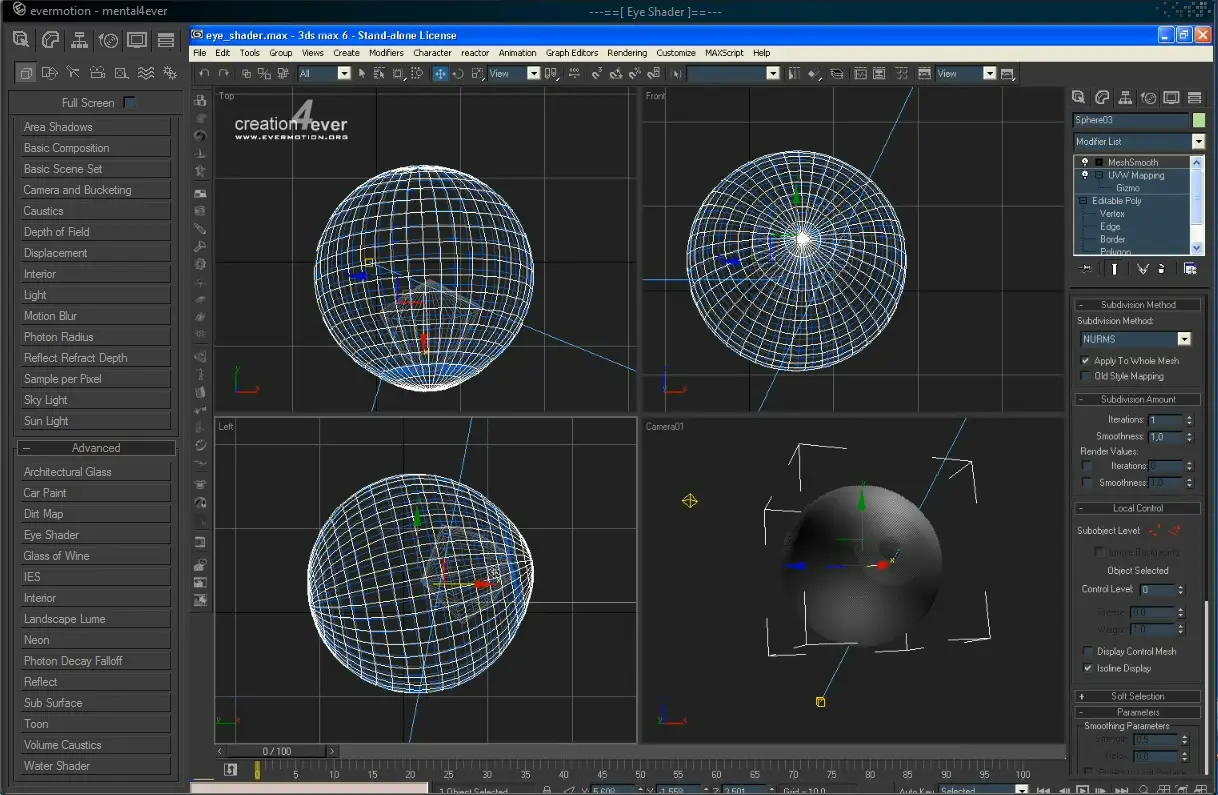
Task: Open the NURMS Subdivision Method dropdown
Action: [x=1182, y=338]
